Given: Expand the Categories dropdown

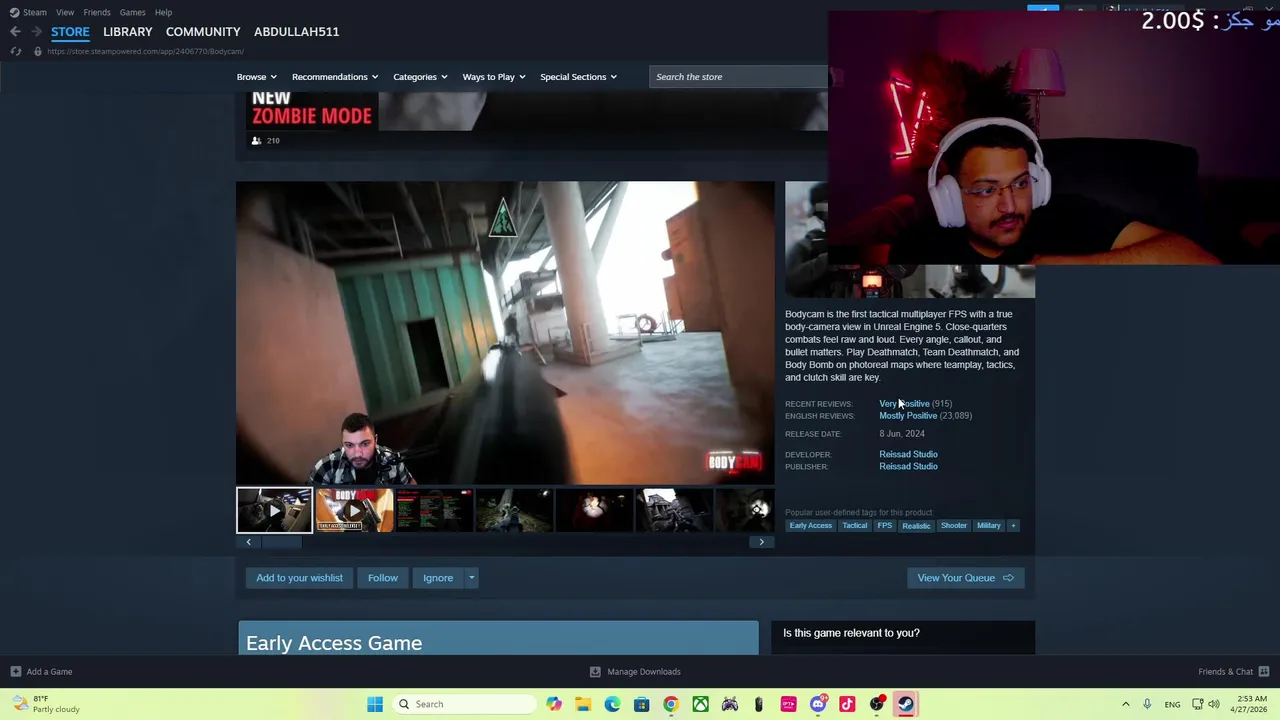Looking at the screenshot, I should (x=420, y=77).
